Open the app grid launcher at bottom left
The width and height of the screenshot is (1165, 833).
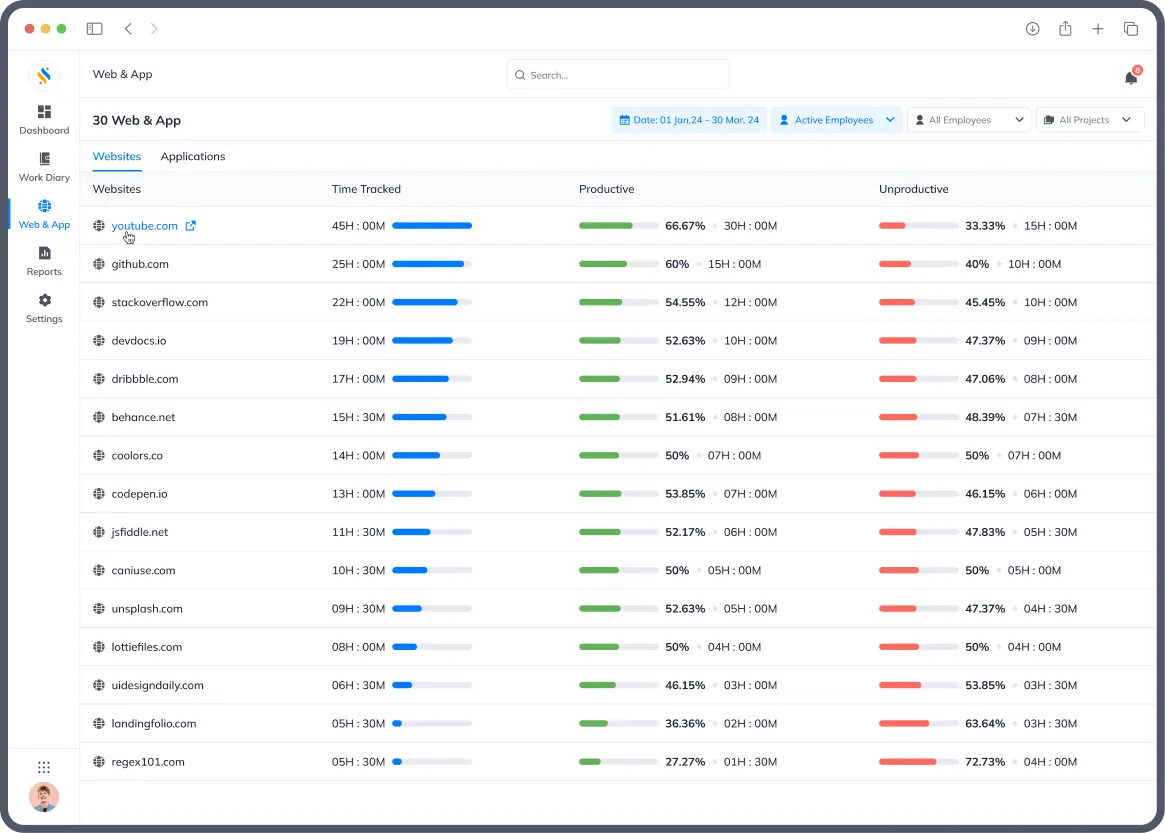[x=44, y=767]
